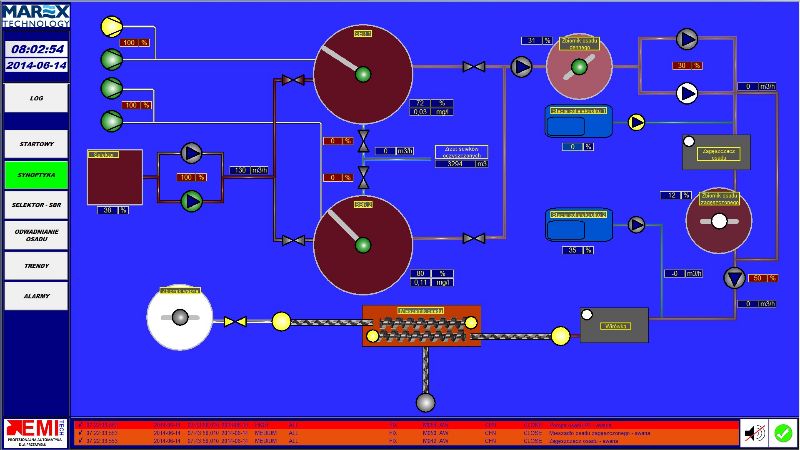
Task: Open the SELEKTOR - SBR screen
Action: 35,204
